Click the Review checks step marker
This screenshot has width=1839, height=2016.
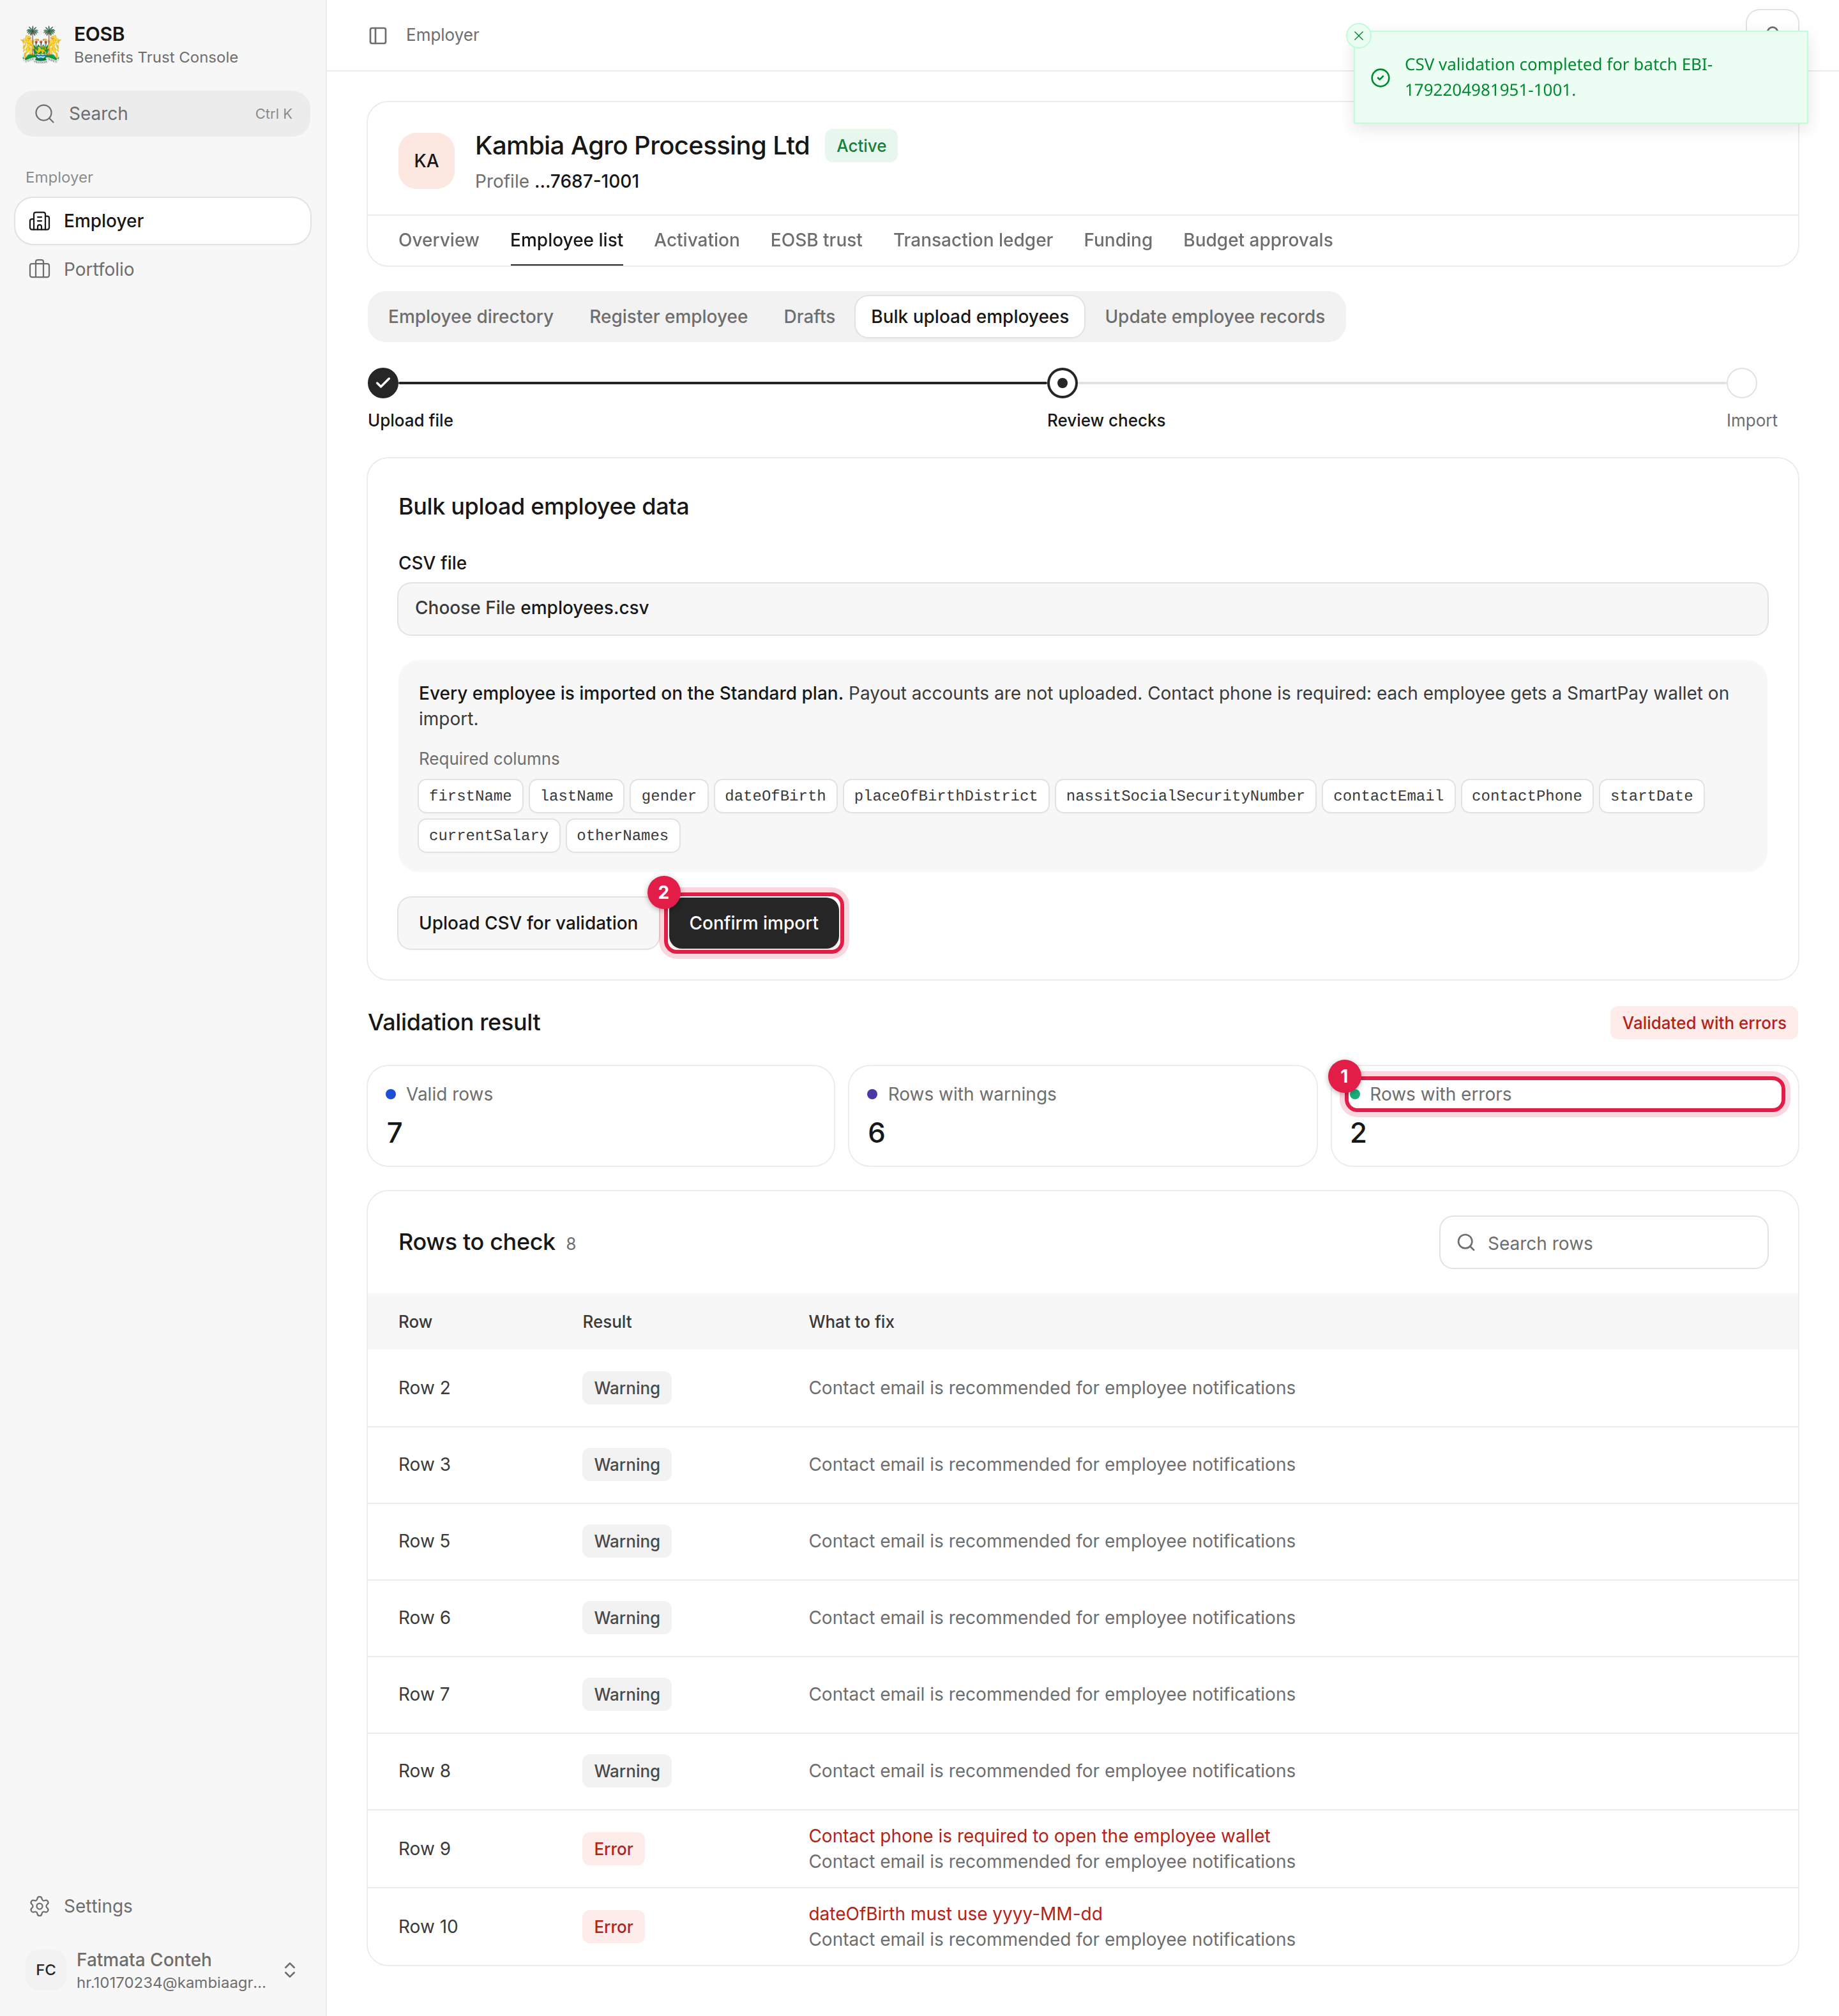coord(1062,383)
